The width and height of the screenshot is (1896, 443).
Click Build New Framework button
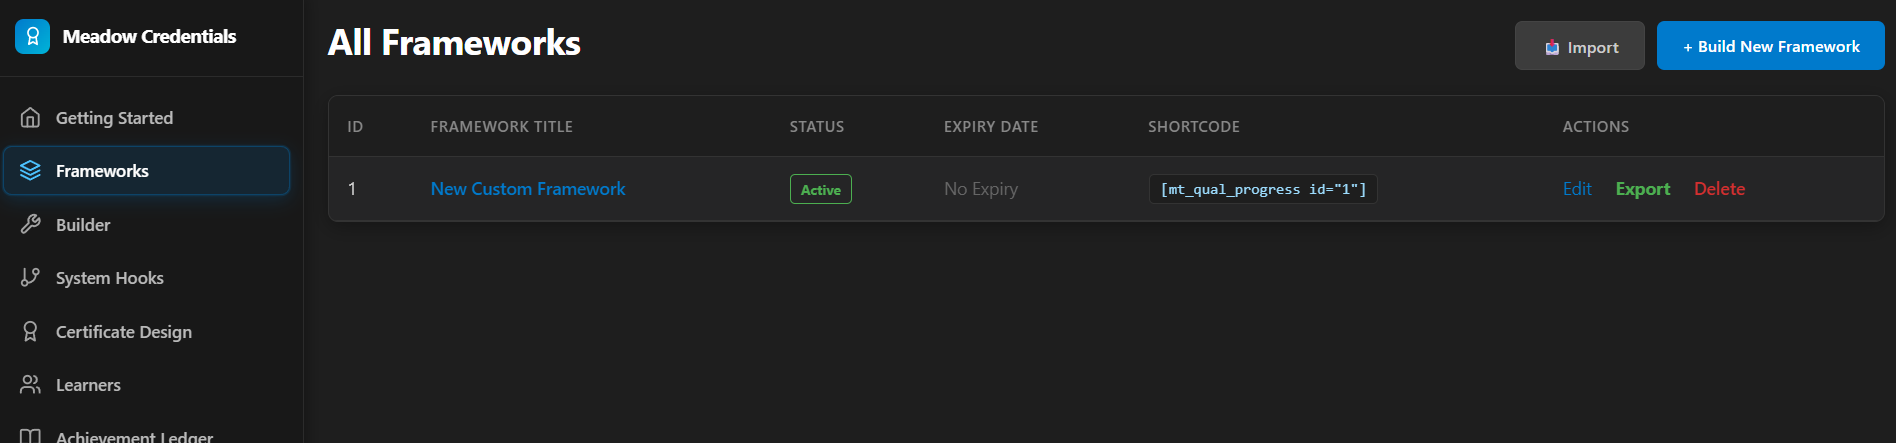click(1771, 46)
